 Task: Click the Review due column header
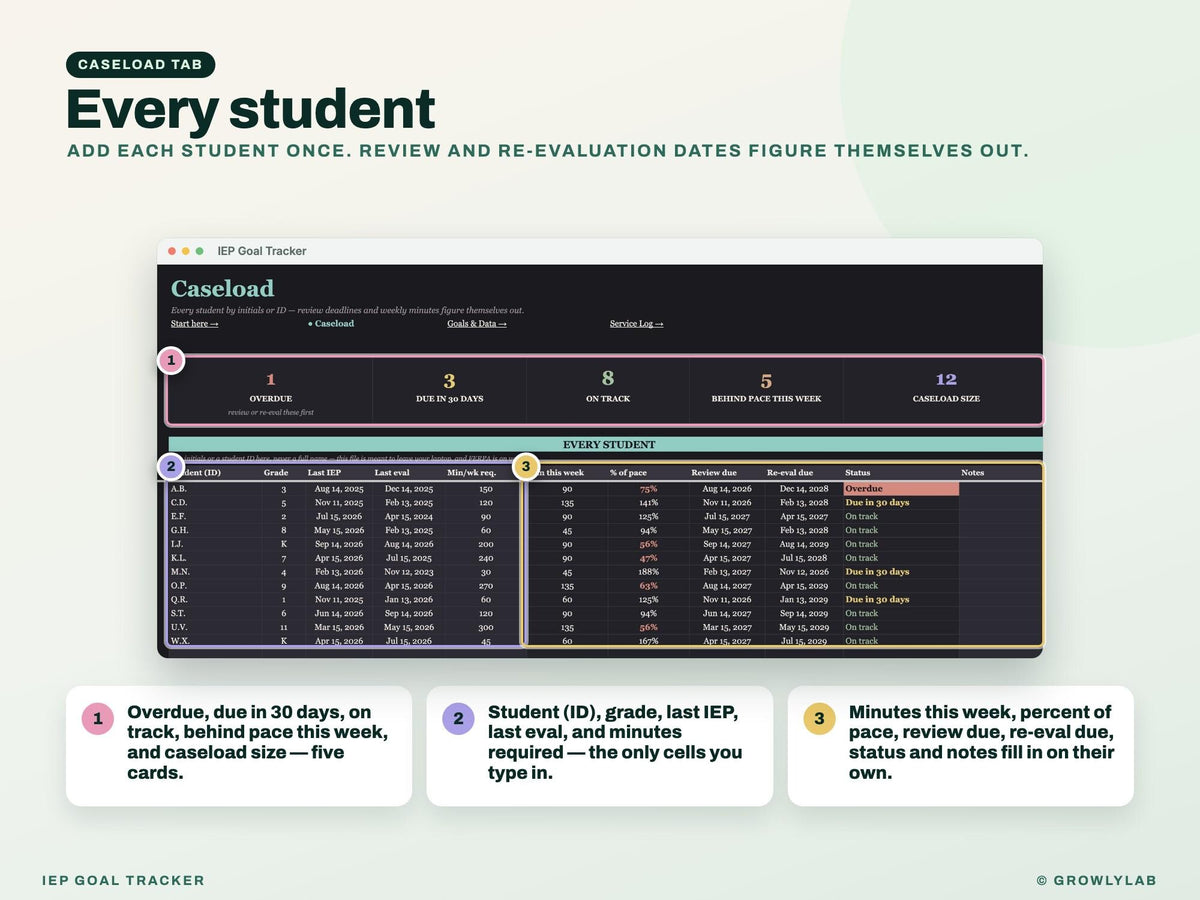point(714,472)
